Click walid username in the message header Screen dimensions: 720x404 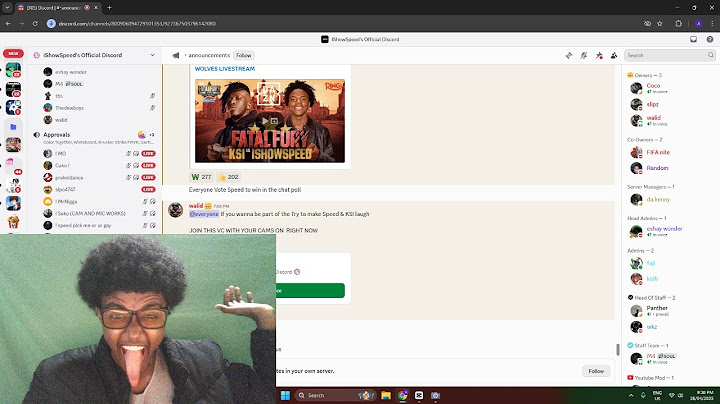[x=196, y=206]
